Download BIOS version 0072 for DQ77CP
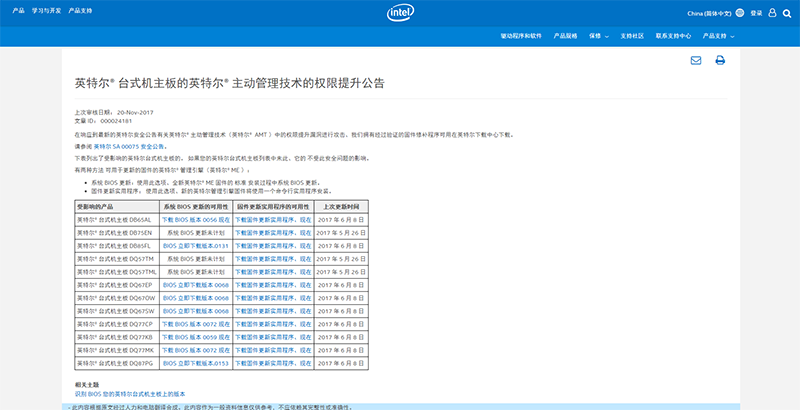800x410 pixels. [196, 324]
